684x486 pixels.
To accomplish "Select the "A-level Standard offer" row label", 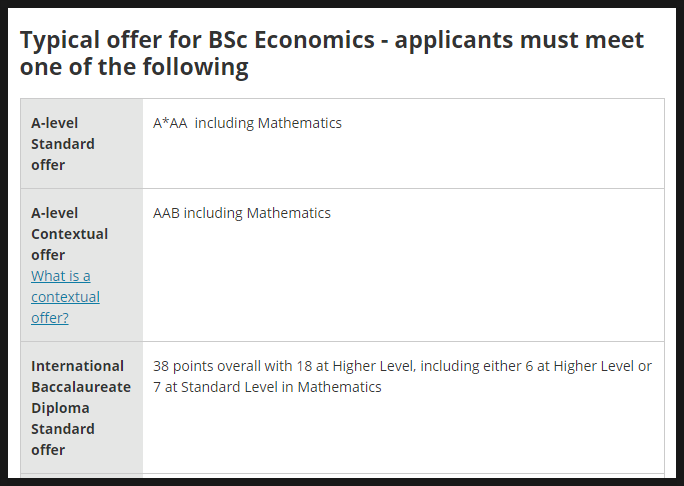I will [x=63, y=144].
